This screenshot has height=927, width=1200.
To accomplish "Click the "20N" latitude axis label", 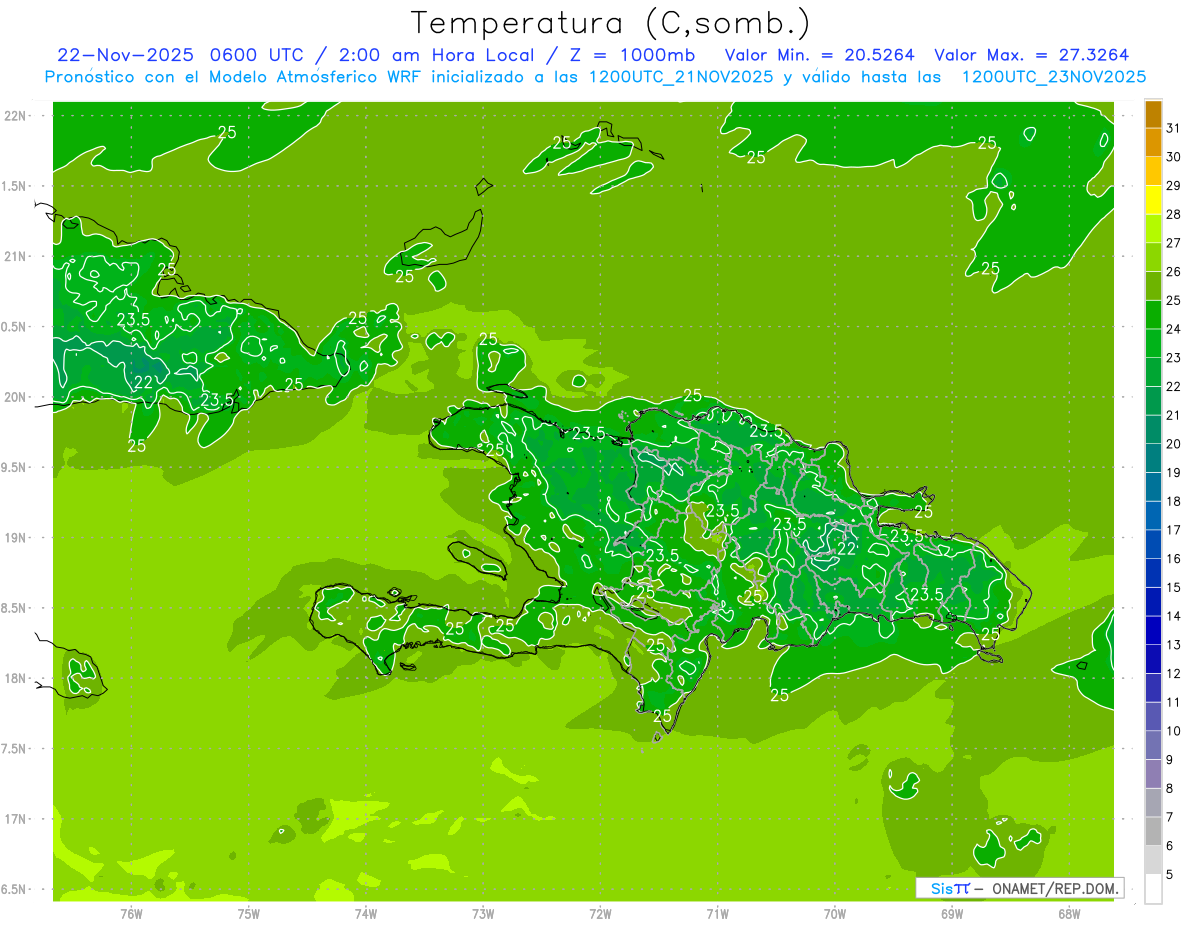I will coord(15,397).
